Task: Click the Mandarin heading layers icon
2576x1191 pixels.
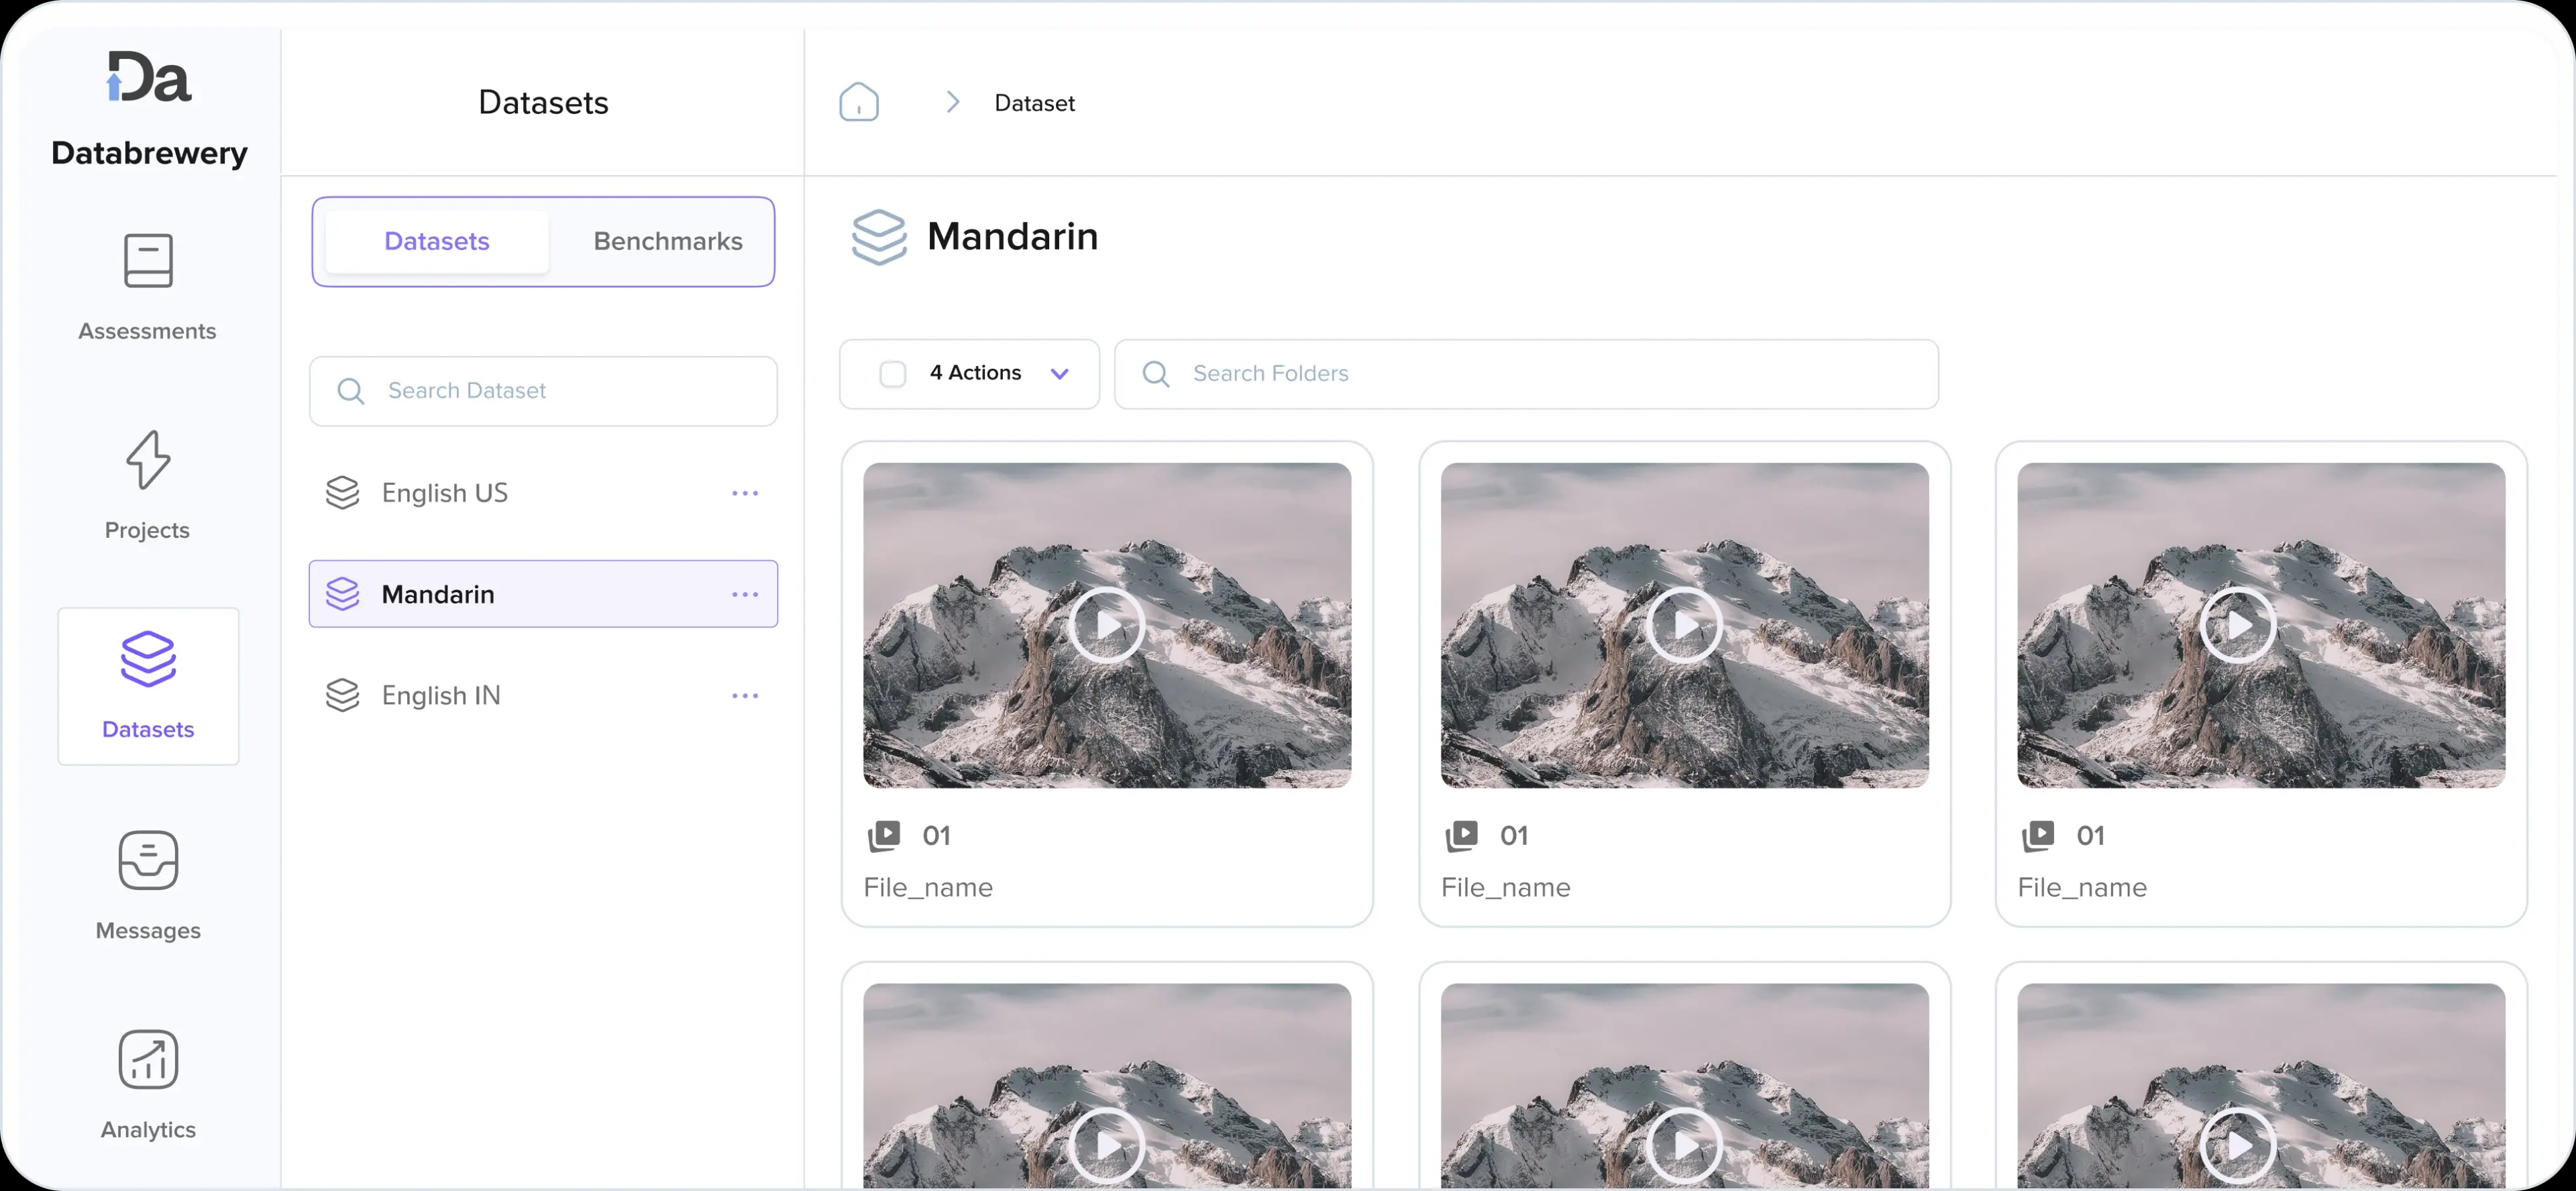Action: pos(879,237)
